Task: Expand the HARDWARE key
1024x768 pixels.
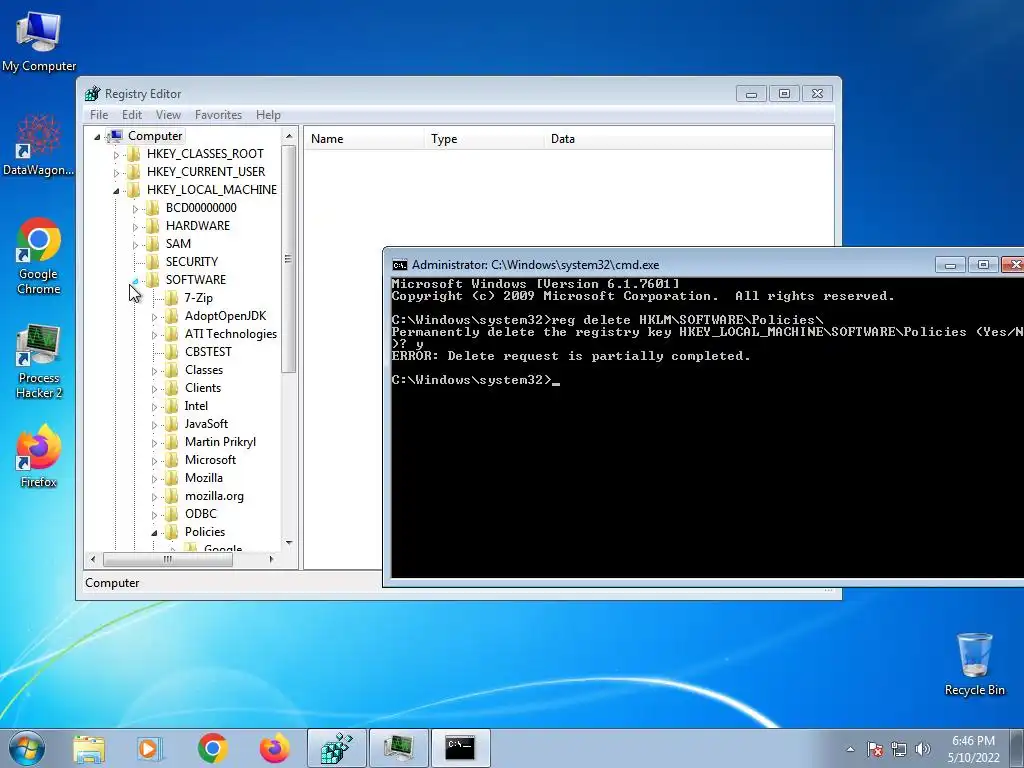Action: (x=135, y=227)
